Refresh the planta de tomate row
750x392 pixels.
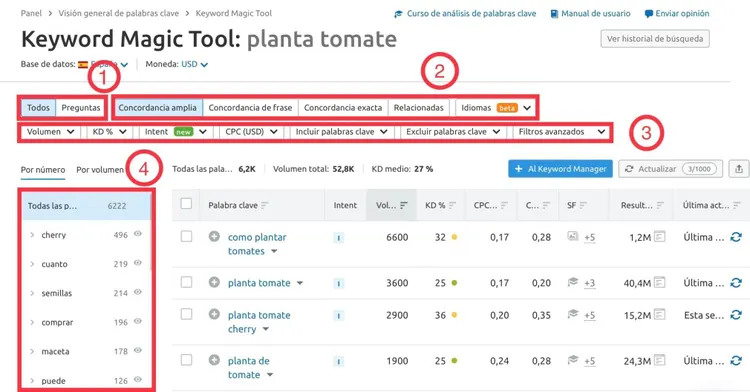[x=736, y=360]
